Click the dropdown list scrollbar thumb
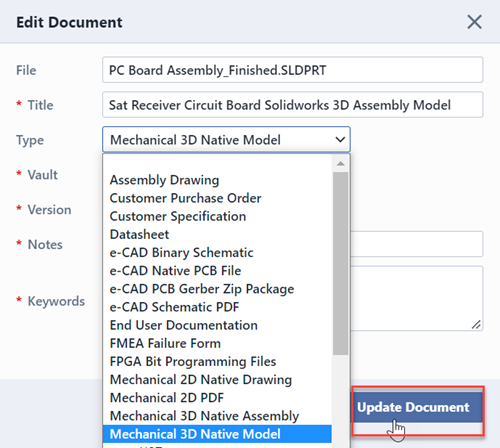The width and height of the screenshot is (500, 448). pos(341,263)
